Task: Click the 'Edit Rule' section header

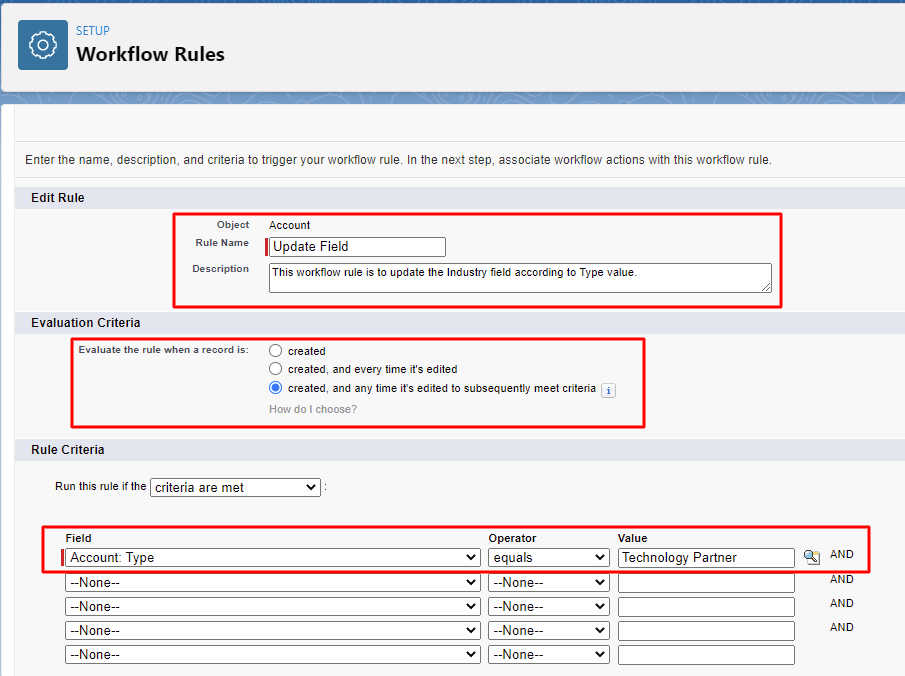Action: 58,197
